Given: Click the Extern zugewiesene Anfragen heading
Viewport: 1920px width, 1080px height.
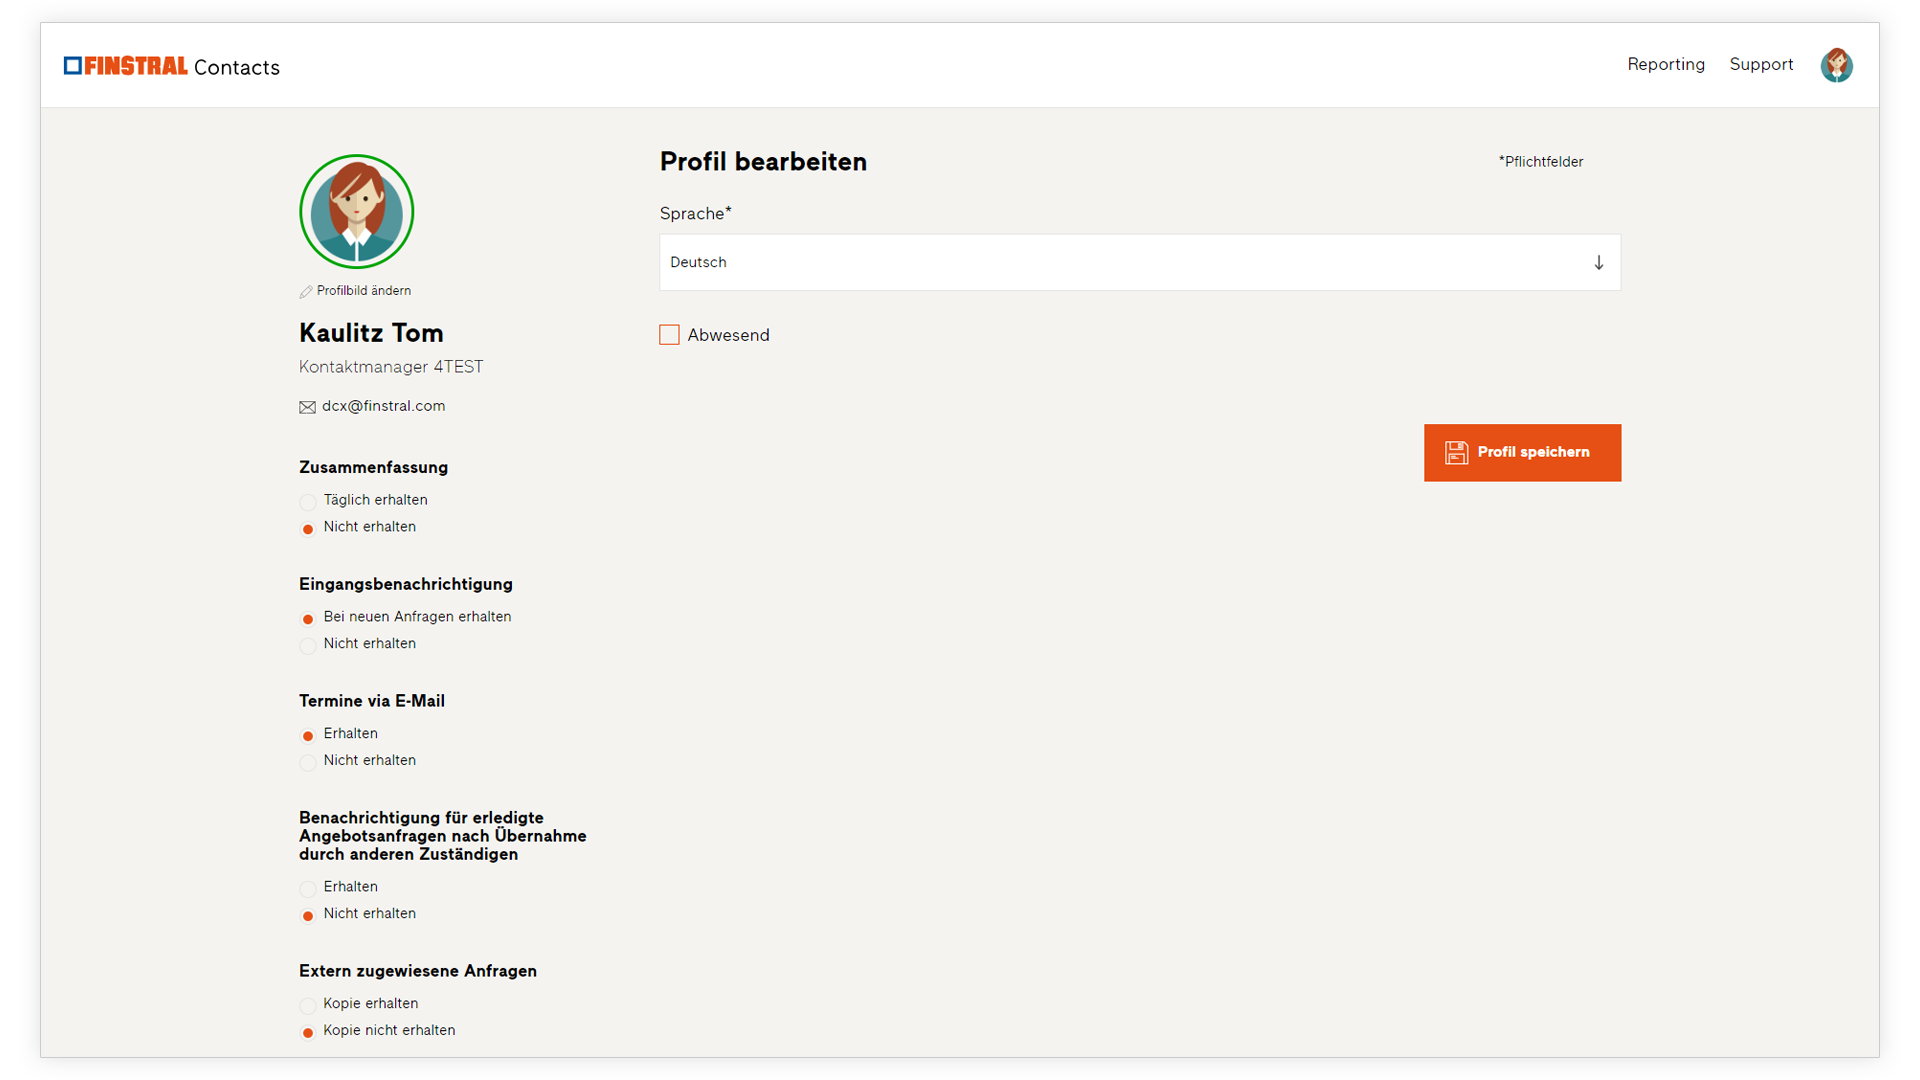Looking at the screenshot, I should tap(418, 971).
